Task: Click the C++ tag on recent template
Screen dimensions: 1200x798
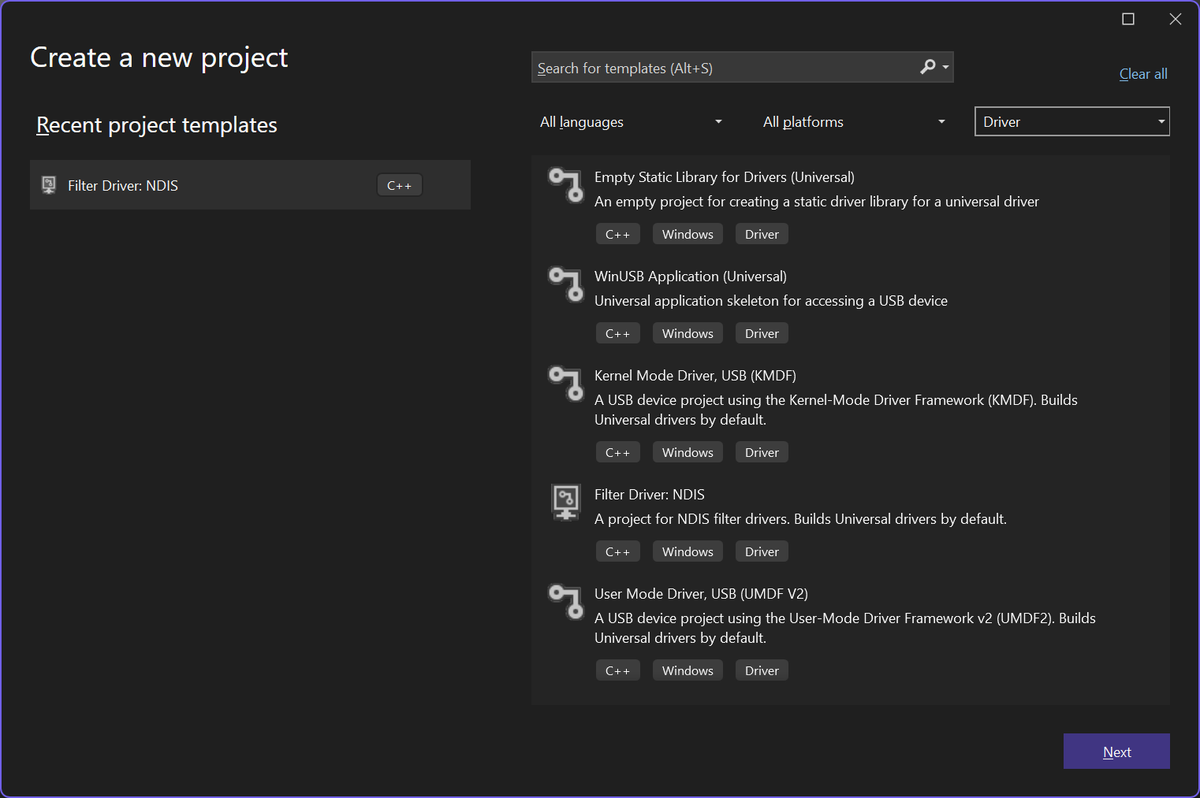Action: 399,185
